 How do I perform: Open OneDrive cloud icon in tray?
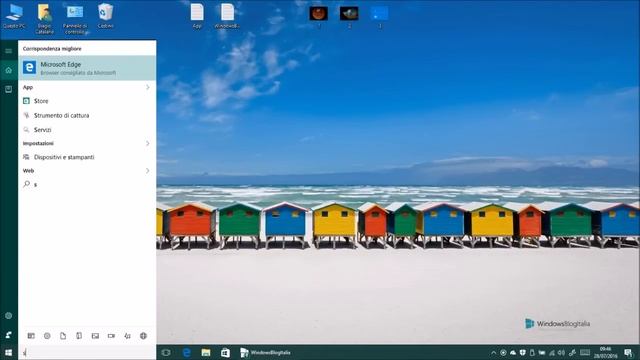(x=513, y=353)
